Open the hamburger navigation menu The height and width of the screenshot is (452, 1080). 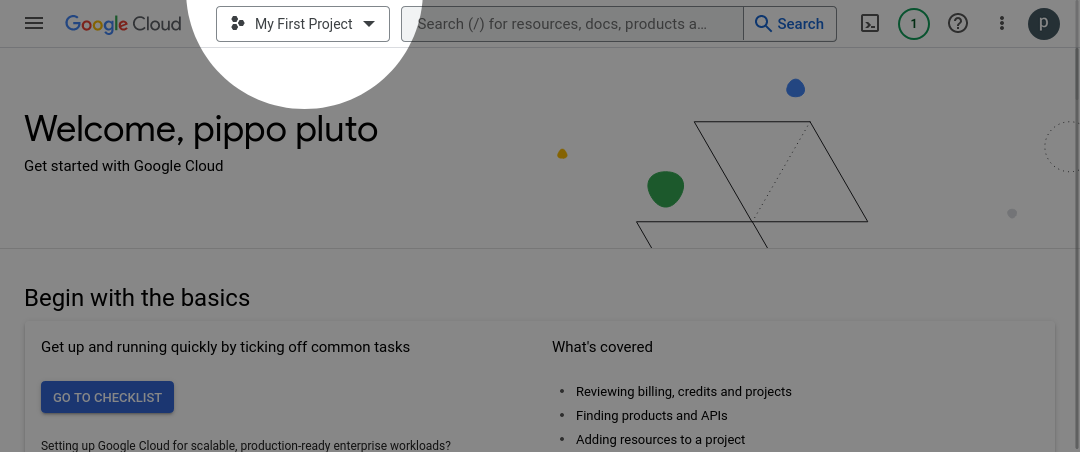pyautogui.click(x=34, y=24)
